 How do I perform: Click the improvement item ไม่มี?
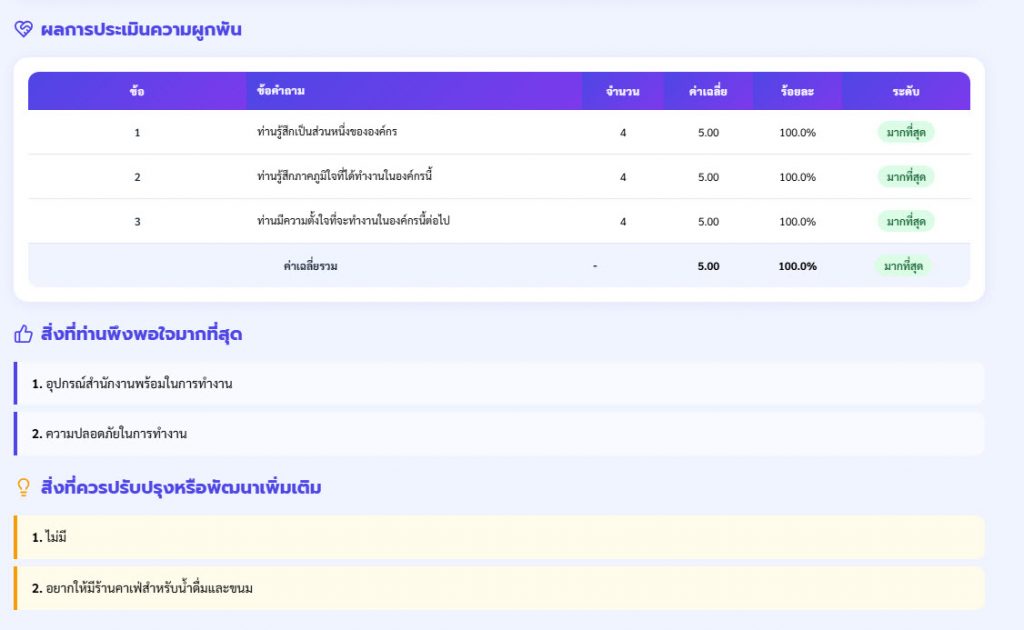coord(56,538)
